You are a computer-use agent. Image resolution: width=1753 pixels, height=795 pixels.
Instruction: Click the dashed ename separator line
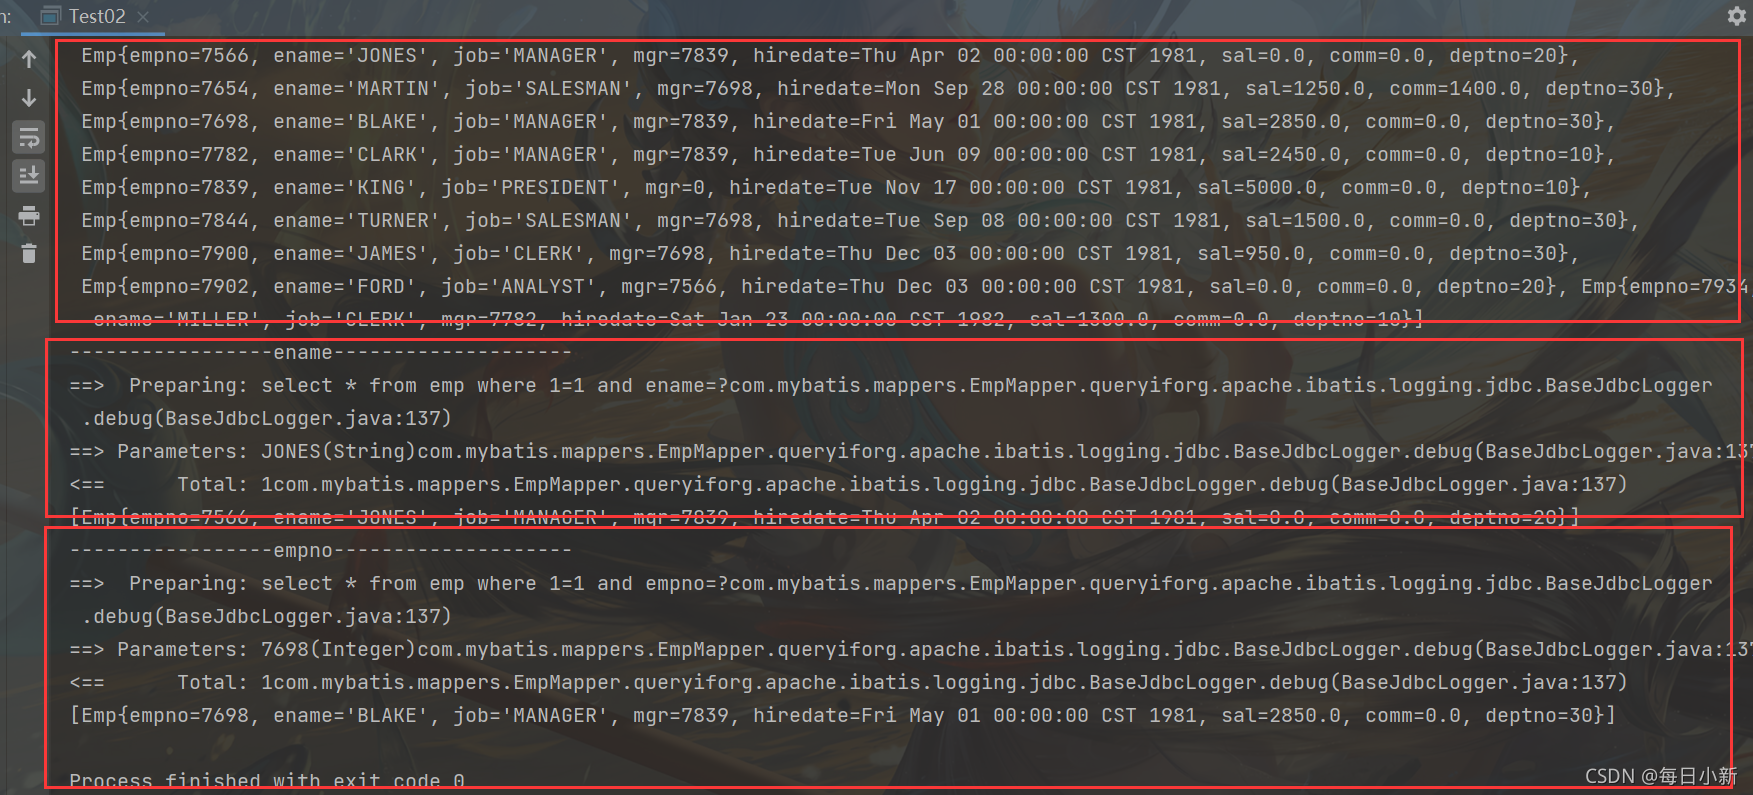(x=321, y=352)
